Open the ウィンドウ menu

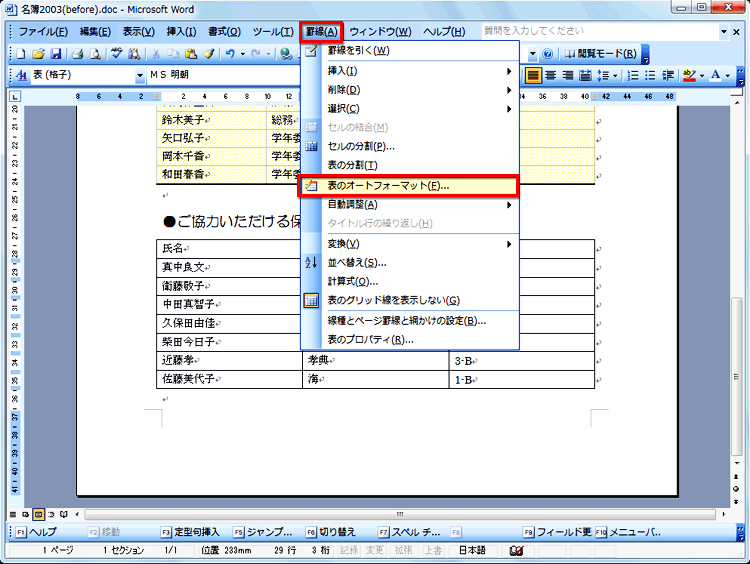point(381,32)
